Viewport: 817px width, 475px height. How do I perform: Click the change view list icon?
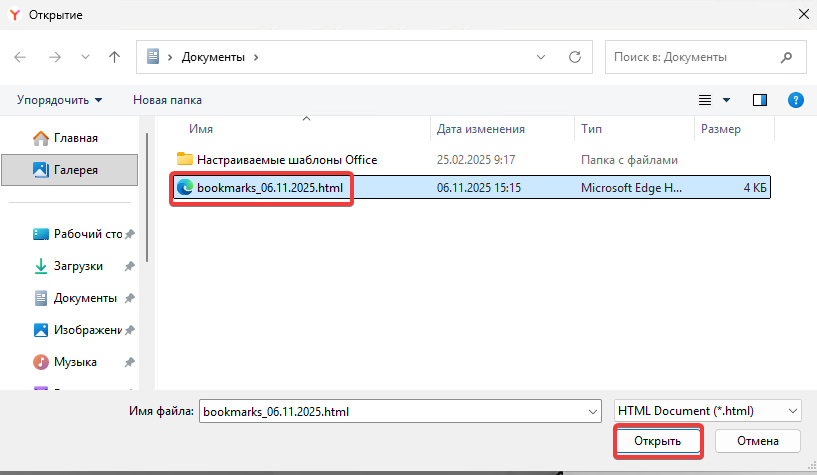(705, 100)
